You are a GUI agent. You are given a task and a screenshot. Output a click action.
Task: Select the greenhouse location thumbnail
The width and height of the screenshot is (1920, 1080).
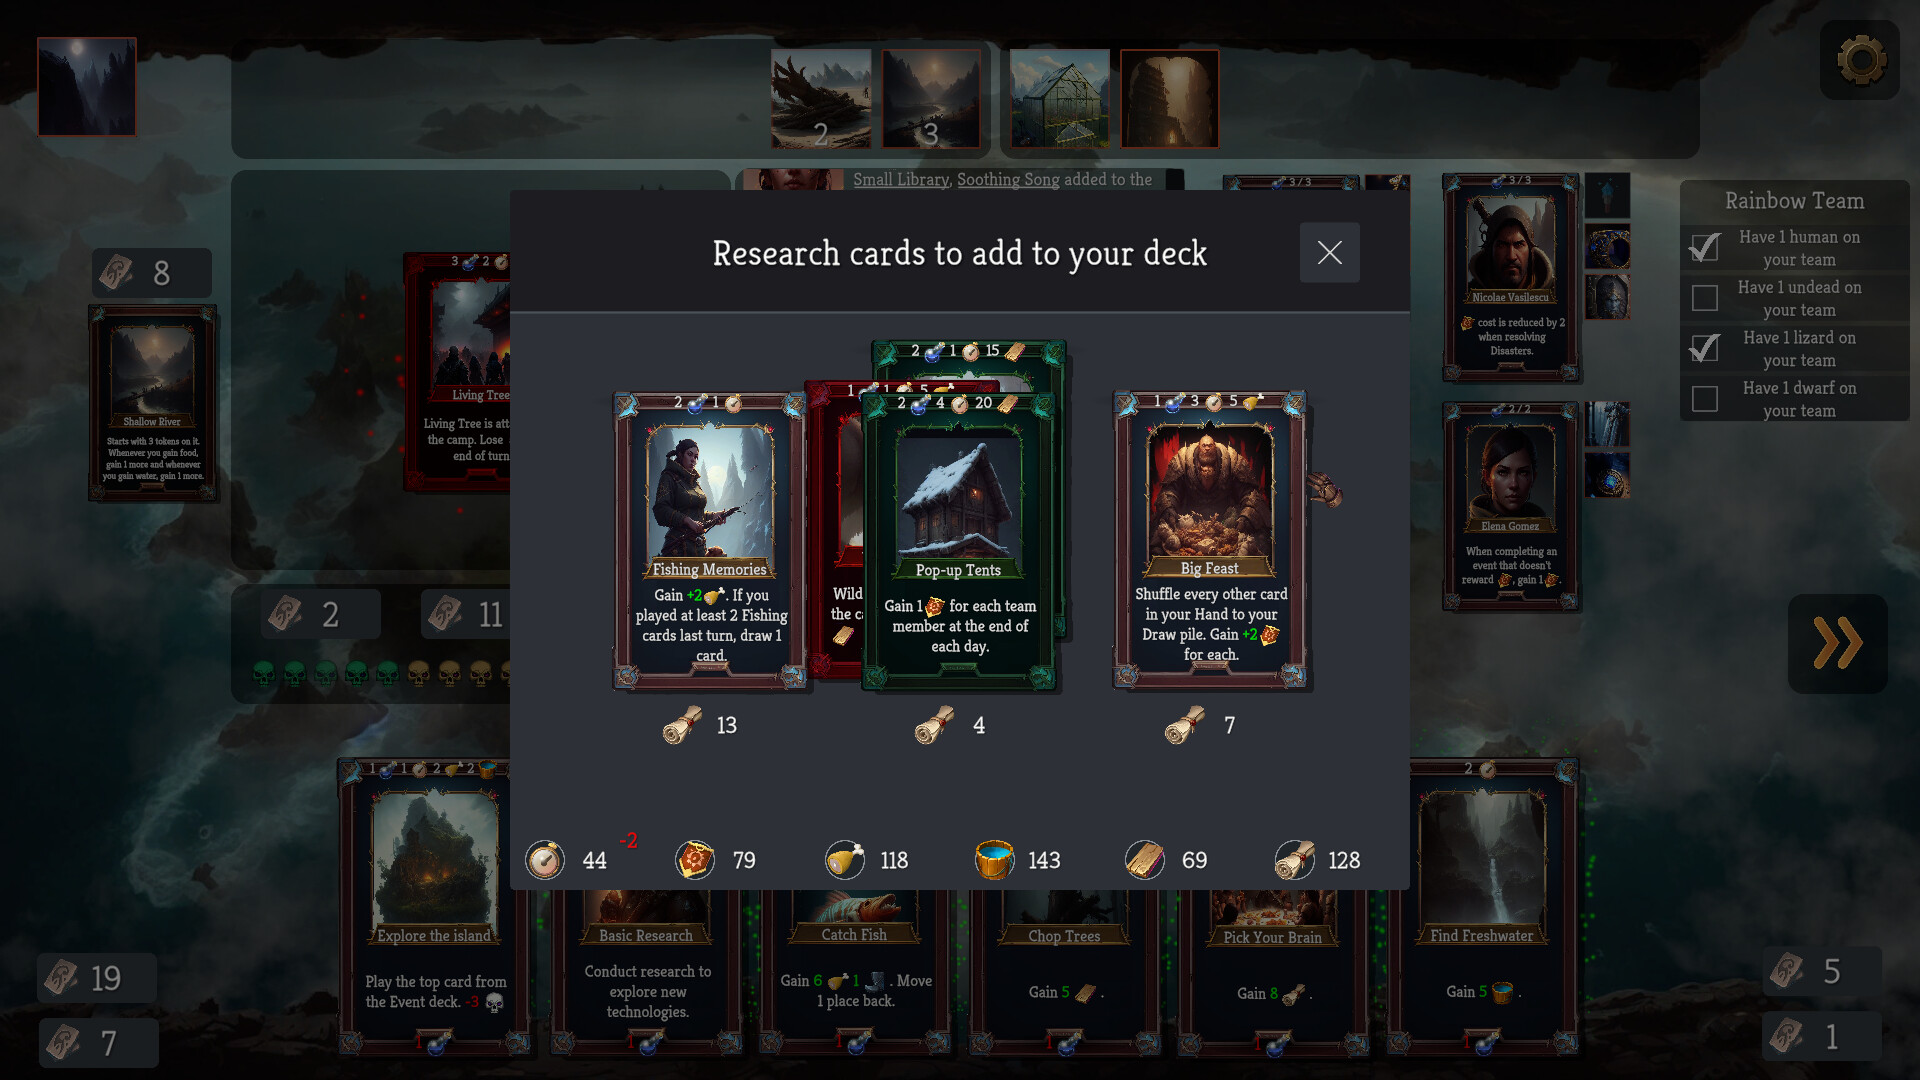coord(1059,99)
